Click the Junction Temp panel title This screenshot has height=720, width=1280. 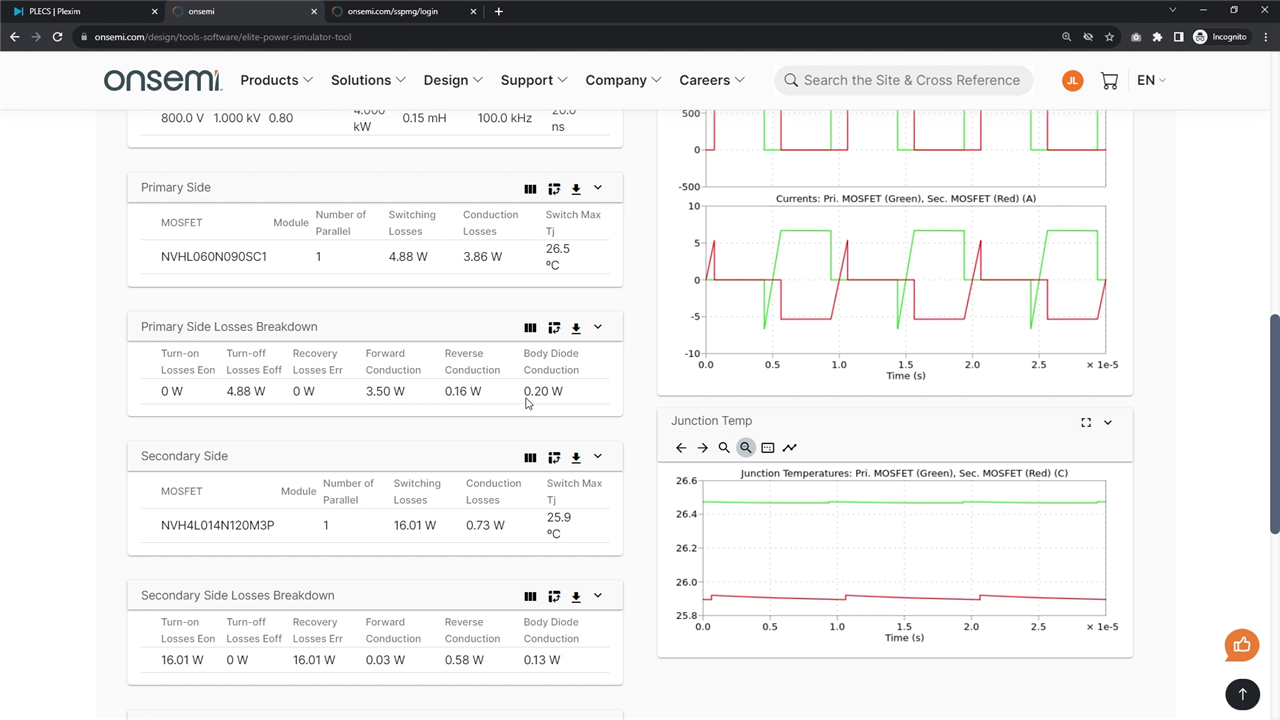711,421
